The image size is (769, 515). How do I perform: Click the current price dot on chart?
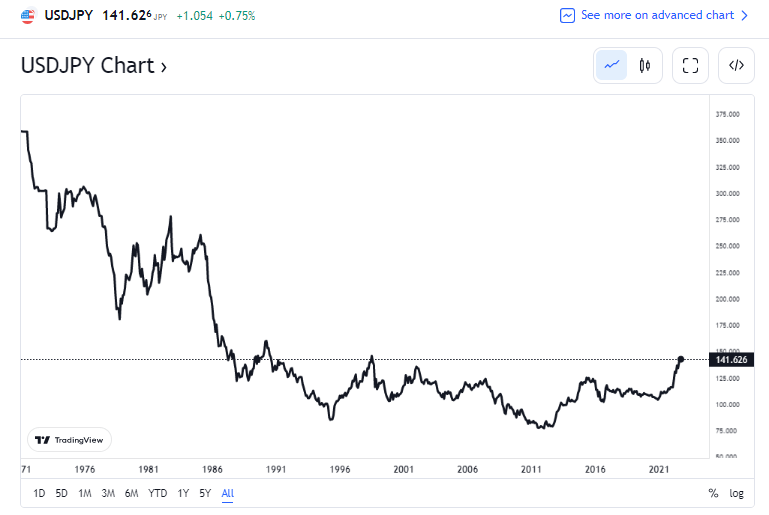tap(681, 359)
